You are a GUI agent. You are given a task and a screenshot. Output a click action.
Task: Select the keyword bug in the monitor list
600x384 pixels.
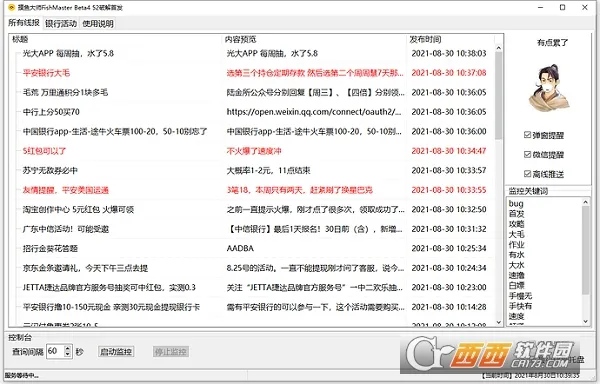coord(516,203)
